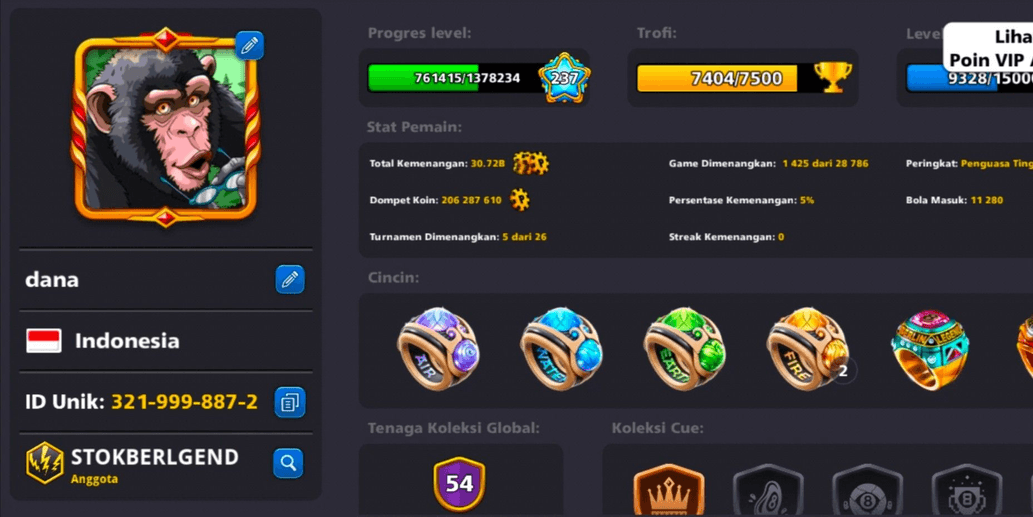Tap the chimpanzee profile picture

coord(165,127)
